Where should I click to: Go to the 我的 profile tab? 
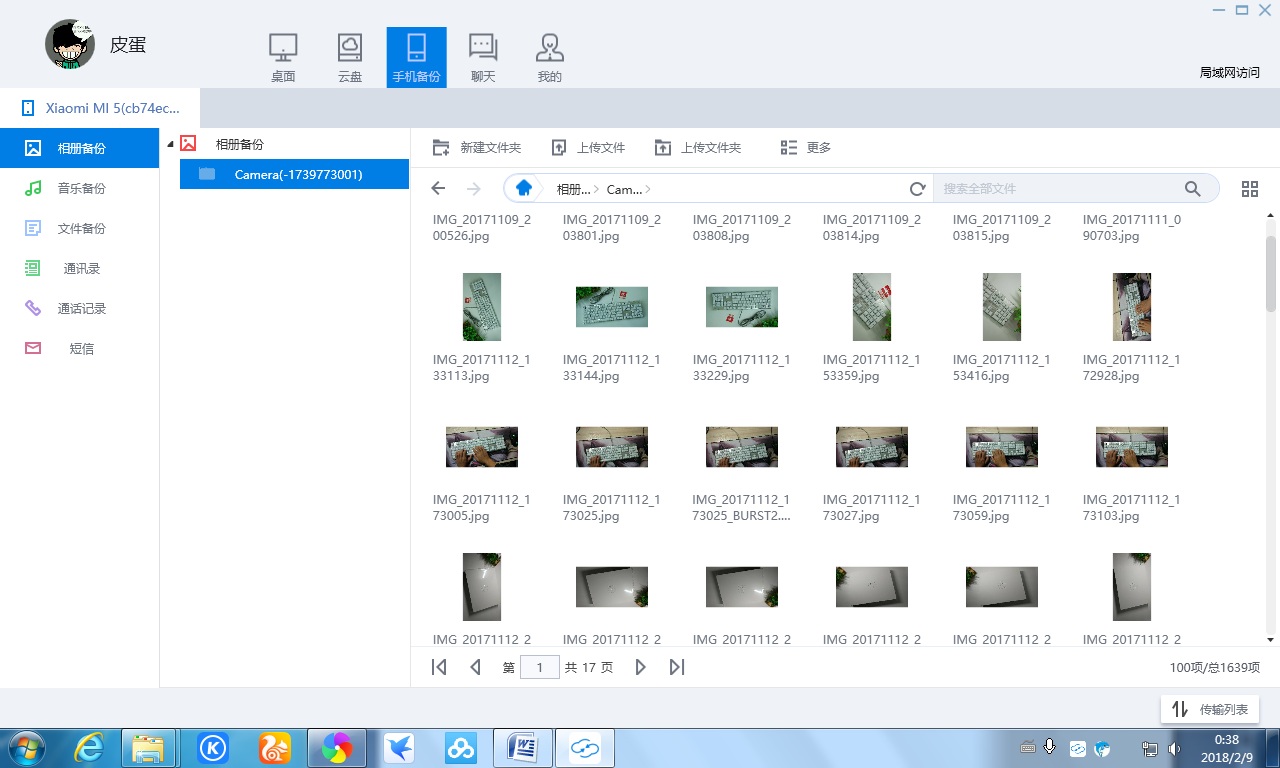tap(549, 58)
